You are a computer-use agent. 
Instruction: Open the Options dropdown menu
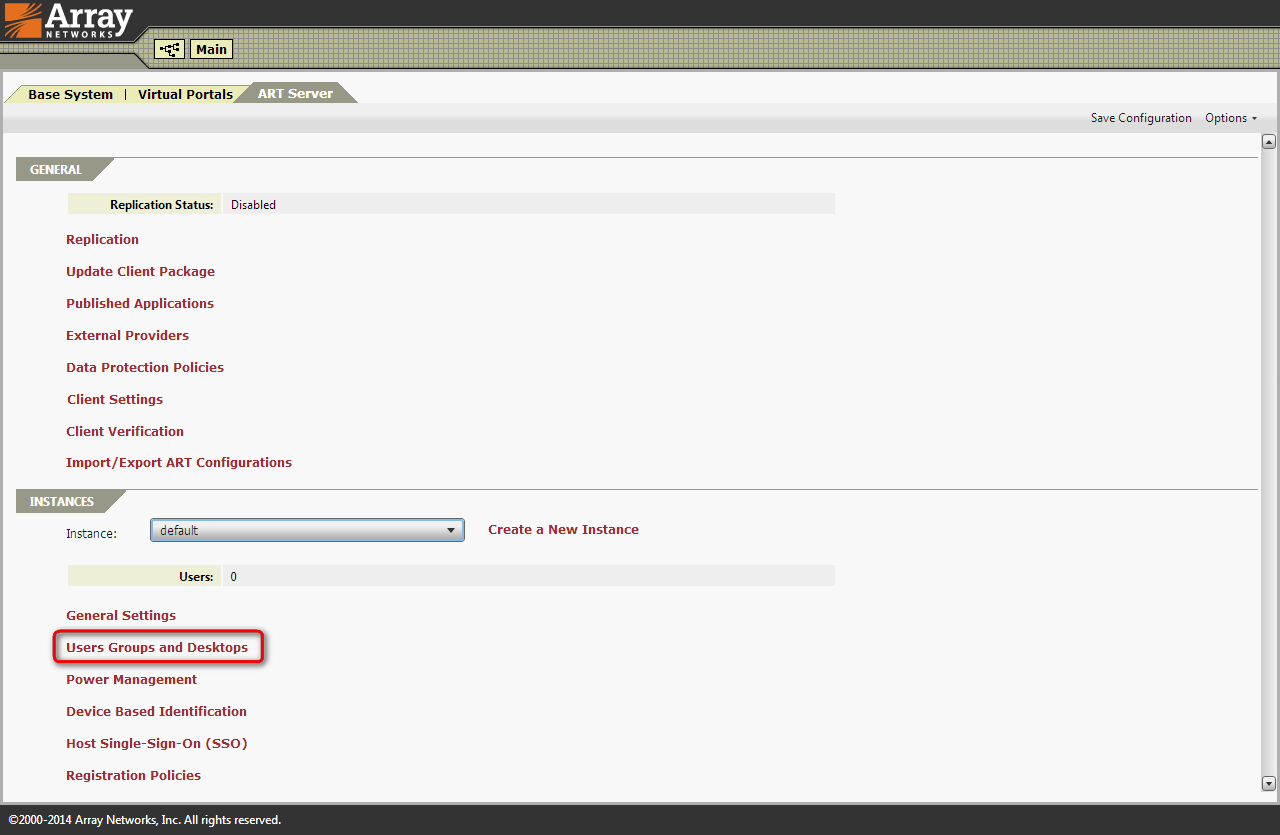[x=1231, y=118]
